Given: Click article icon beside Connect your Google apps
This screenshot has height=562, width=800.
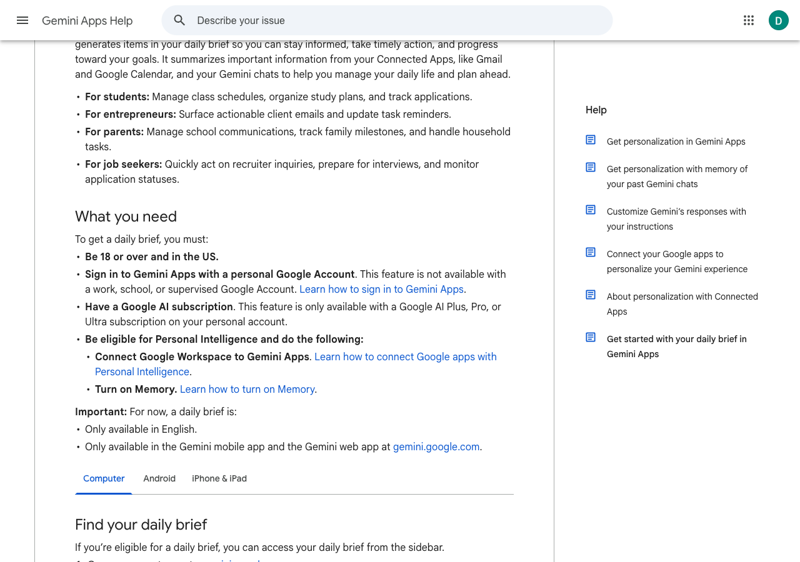Looking at the screenshot, I should pyautogui.click(x=590, y=252).
